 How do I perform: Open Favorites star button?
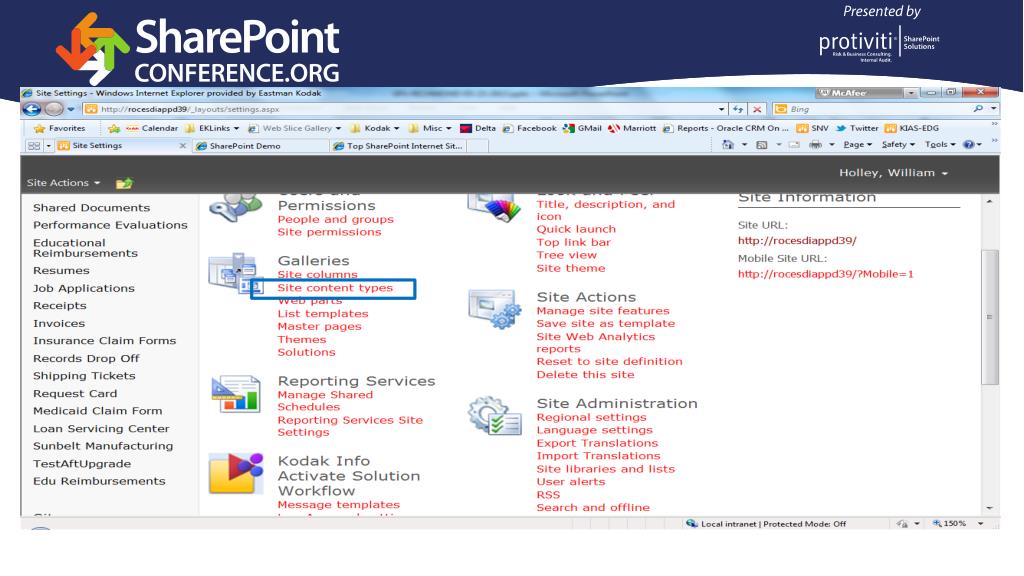(60, 128)
